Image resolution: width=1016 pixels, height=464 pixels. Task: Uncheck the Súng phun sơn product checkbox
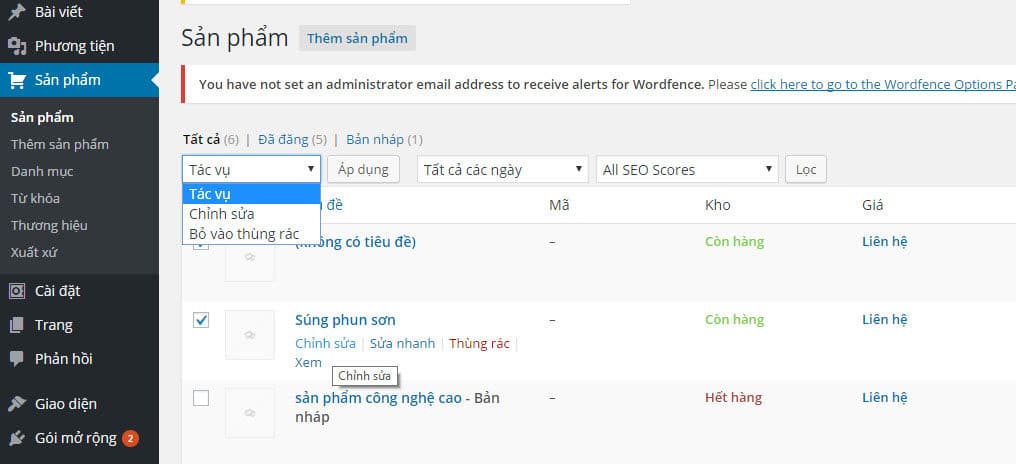(x=201, y=320)
